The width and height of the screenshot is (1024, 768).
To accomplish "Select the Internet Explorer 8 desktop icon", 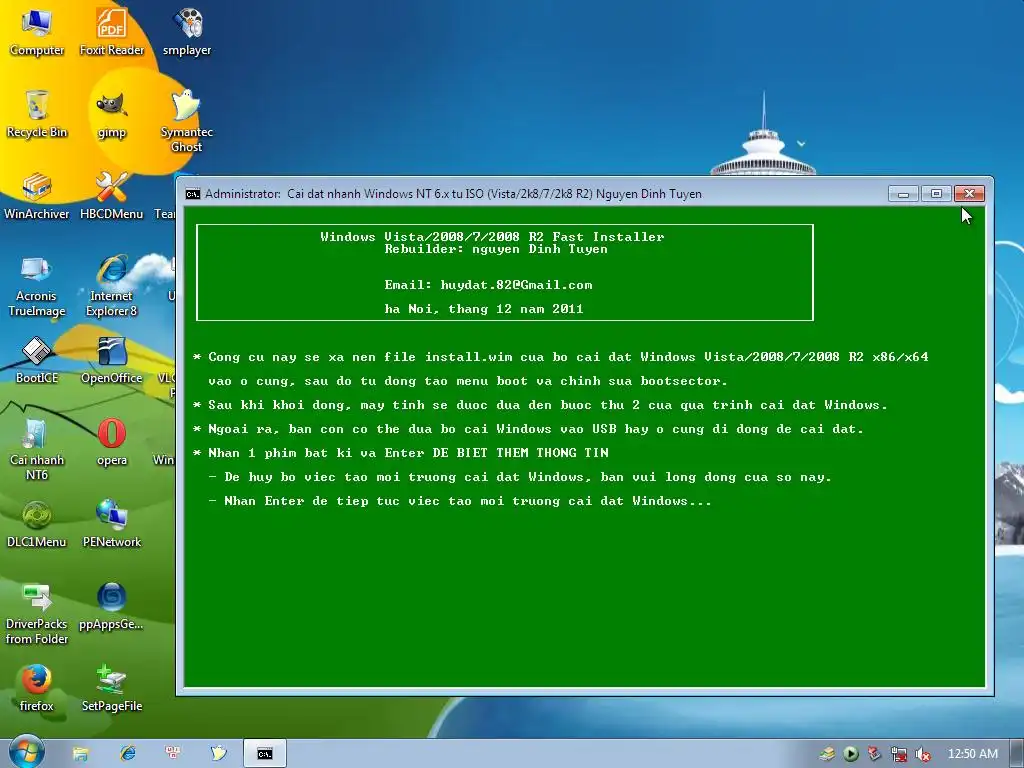I will pyautogui.click(x=112, y=286).
